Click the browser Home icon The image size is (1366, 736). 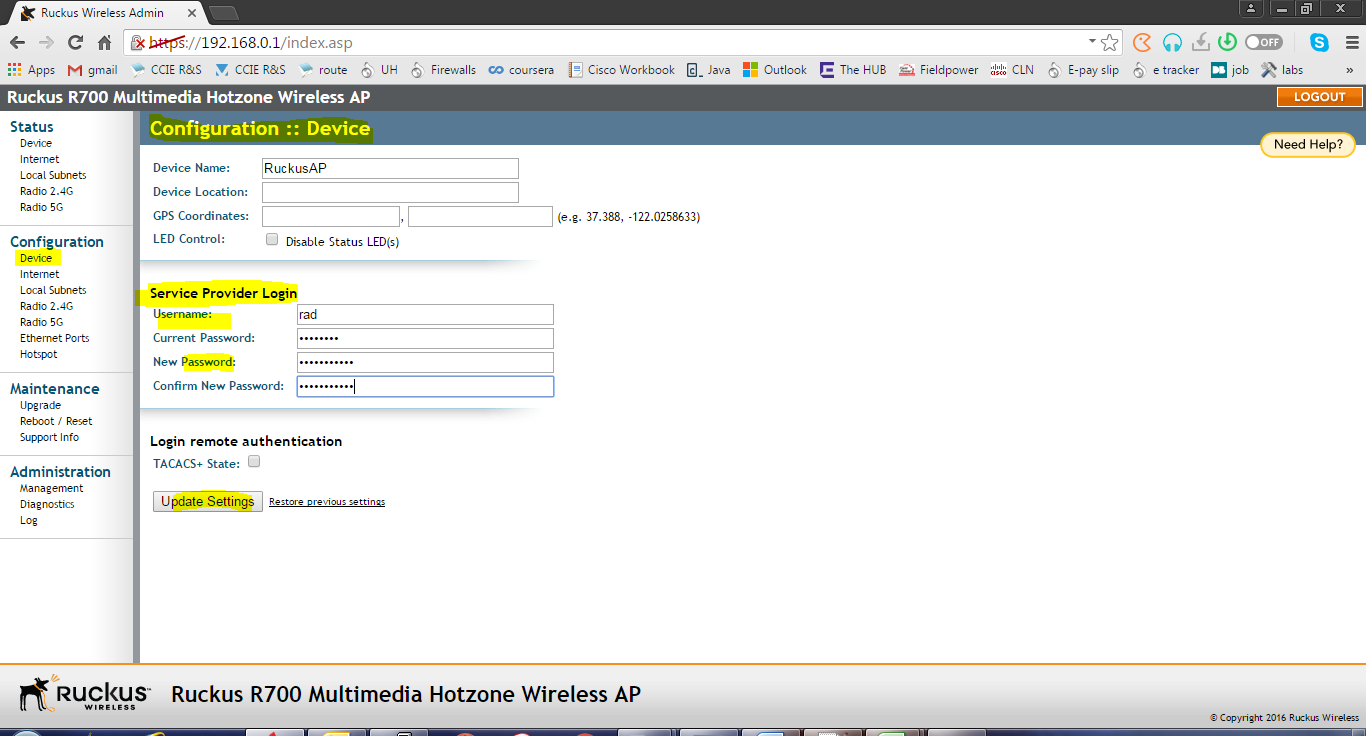(103, 42)
